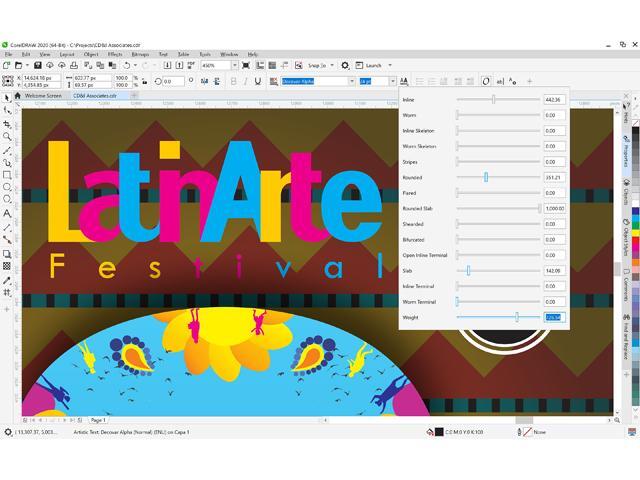This screenshot has height=480, width=640.
Task: Select the Rectangle tool in the toolbox
Action: coord(7,175)
